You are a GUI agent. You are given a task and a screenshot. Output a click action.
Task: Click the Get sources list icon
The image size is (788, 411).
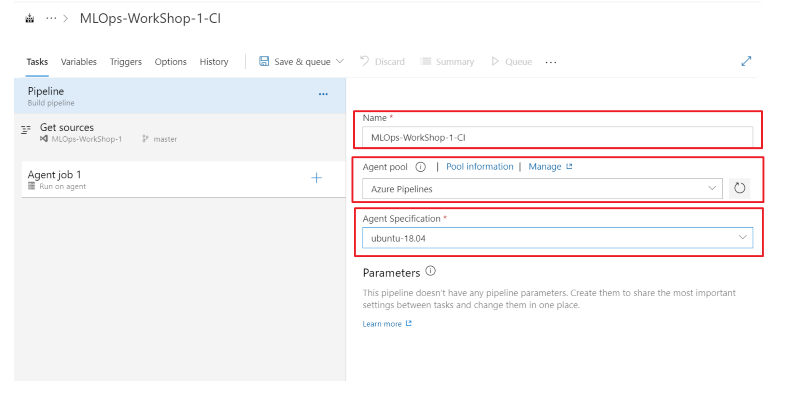[x=26, y=130]
